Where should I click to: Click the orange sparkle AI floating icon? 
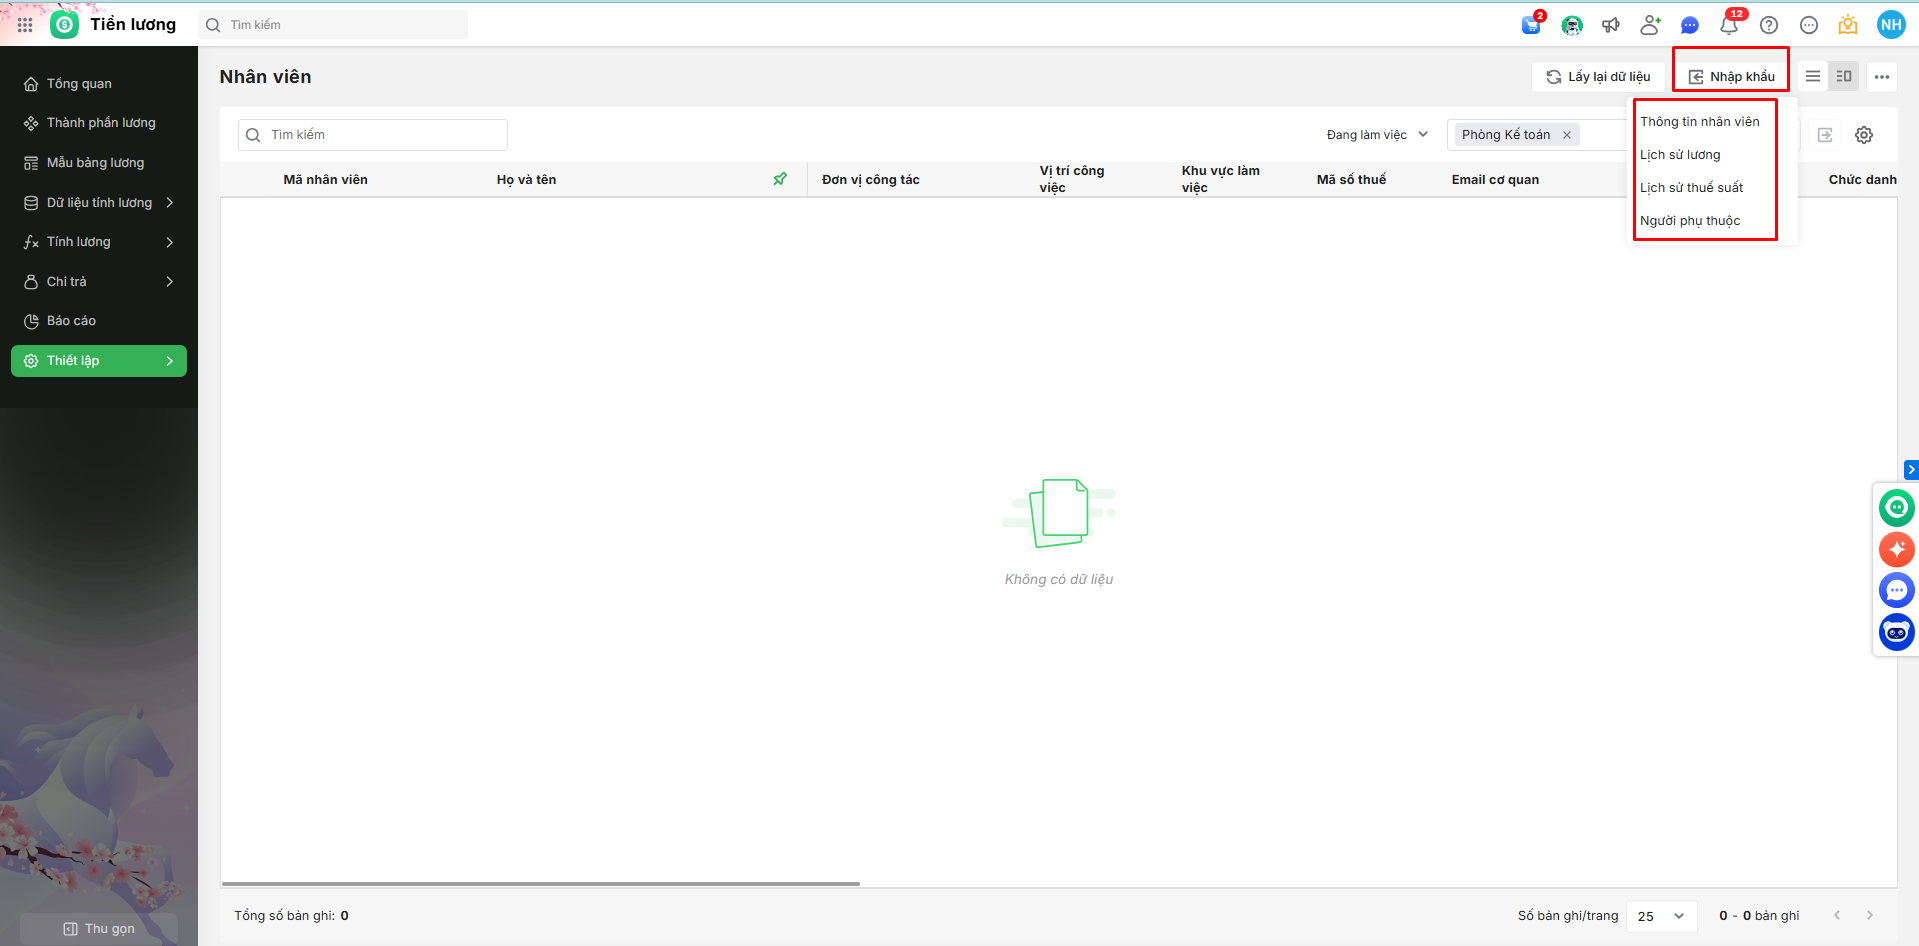[1896, 549]
